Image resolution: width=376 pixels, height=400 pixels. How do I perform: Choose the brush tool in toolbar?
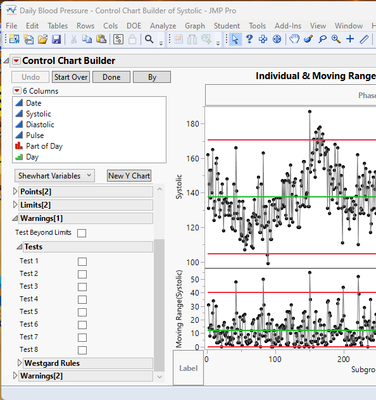tap(308, 39)
